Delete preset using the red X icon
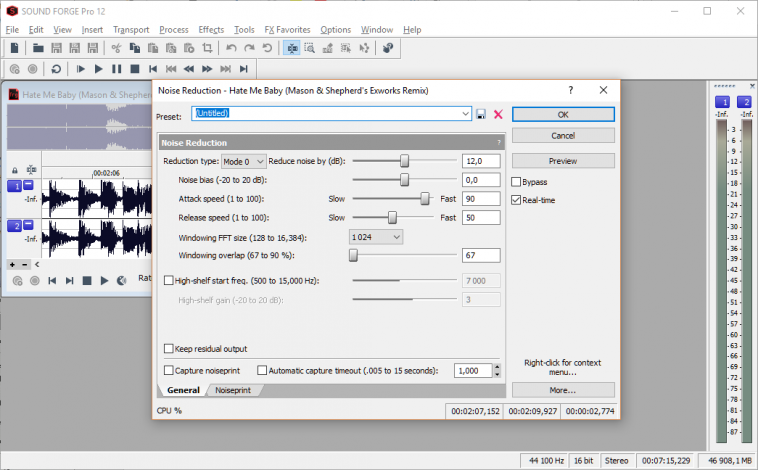Screen dimensions: 758x470 [x=498, y=115]
